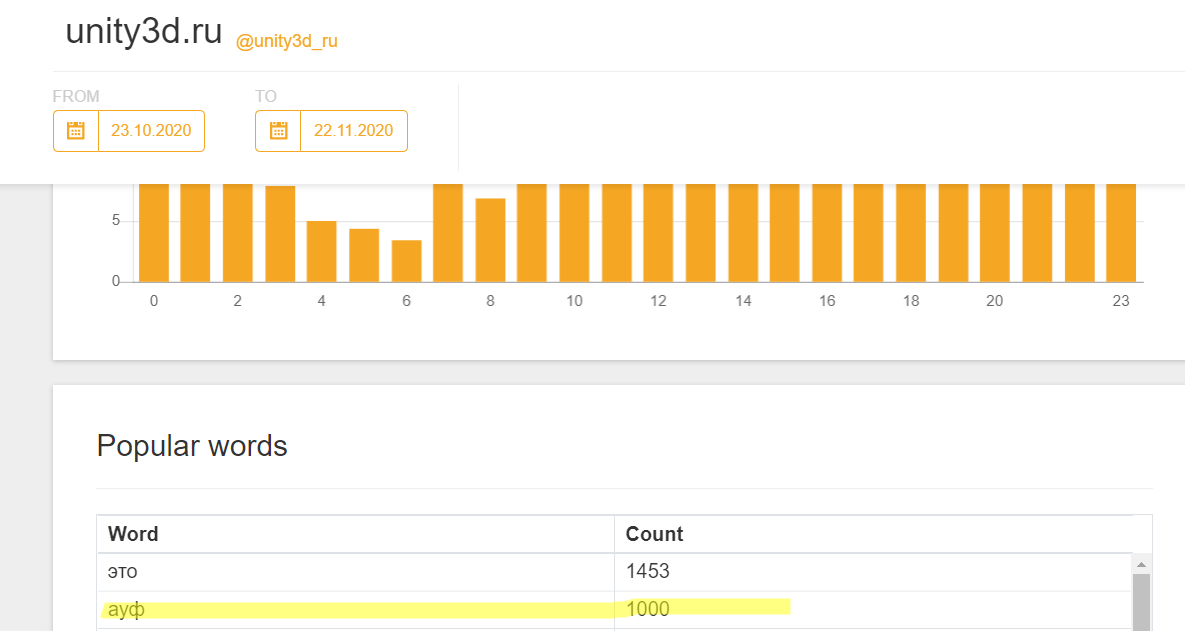The image size is (1185, 631).
Task: Open the FROM date calendar icon
Action: pyautogui.click(x=76, y=131)
